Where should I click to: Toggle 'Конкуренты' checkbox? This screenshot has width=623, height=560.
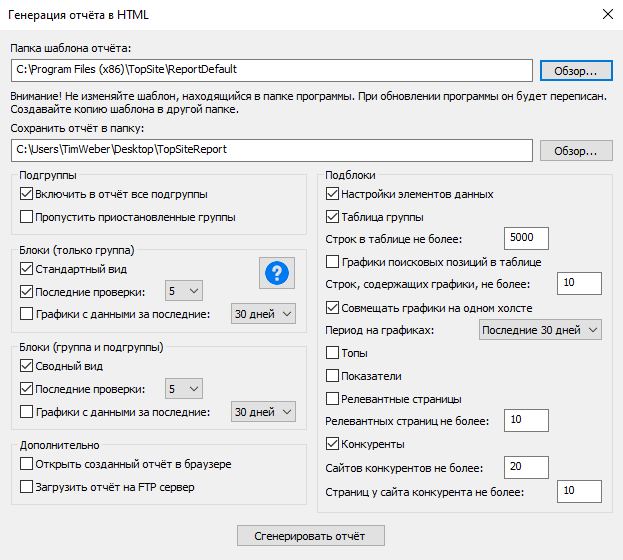click(334, 444)
